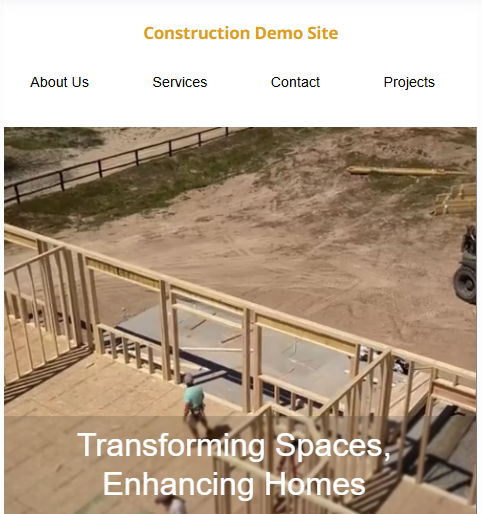Image resolution: width=482 pixels, height=514 pixels.
Task: Click the word "Demo" in the header title
Action: click(x=278, y=33)
